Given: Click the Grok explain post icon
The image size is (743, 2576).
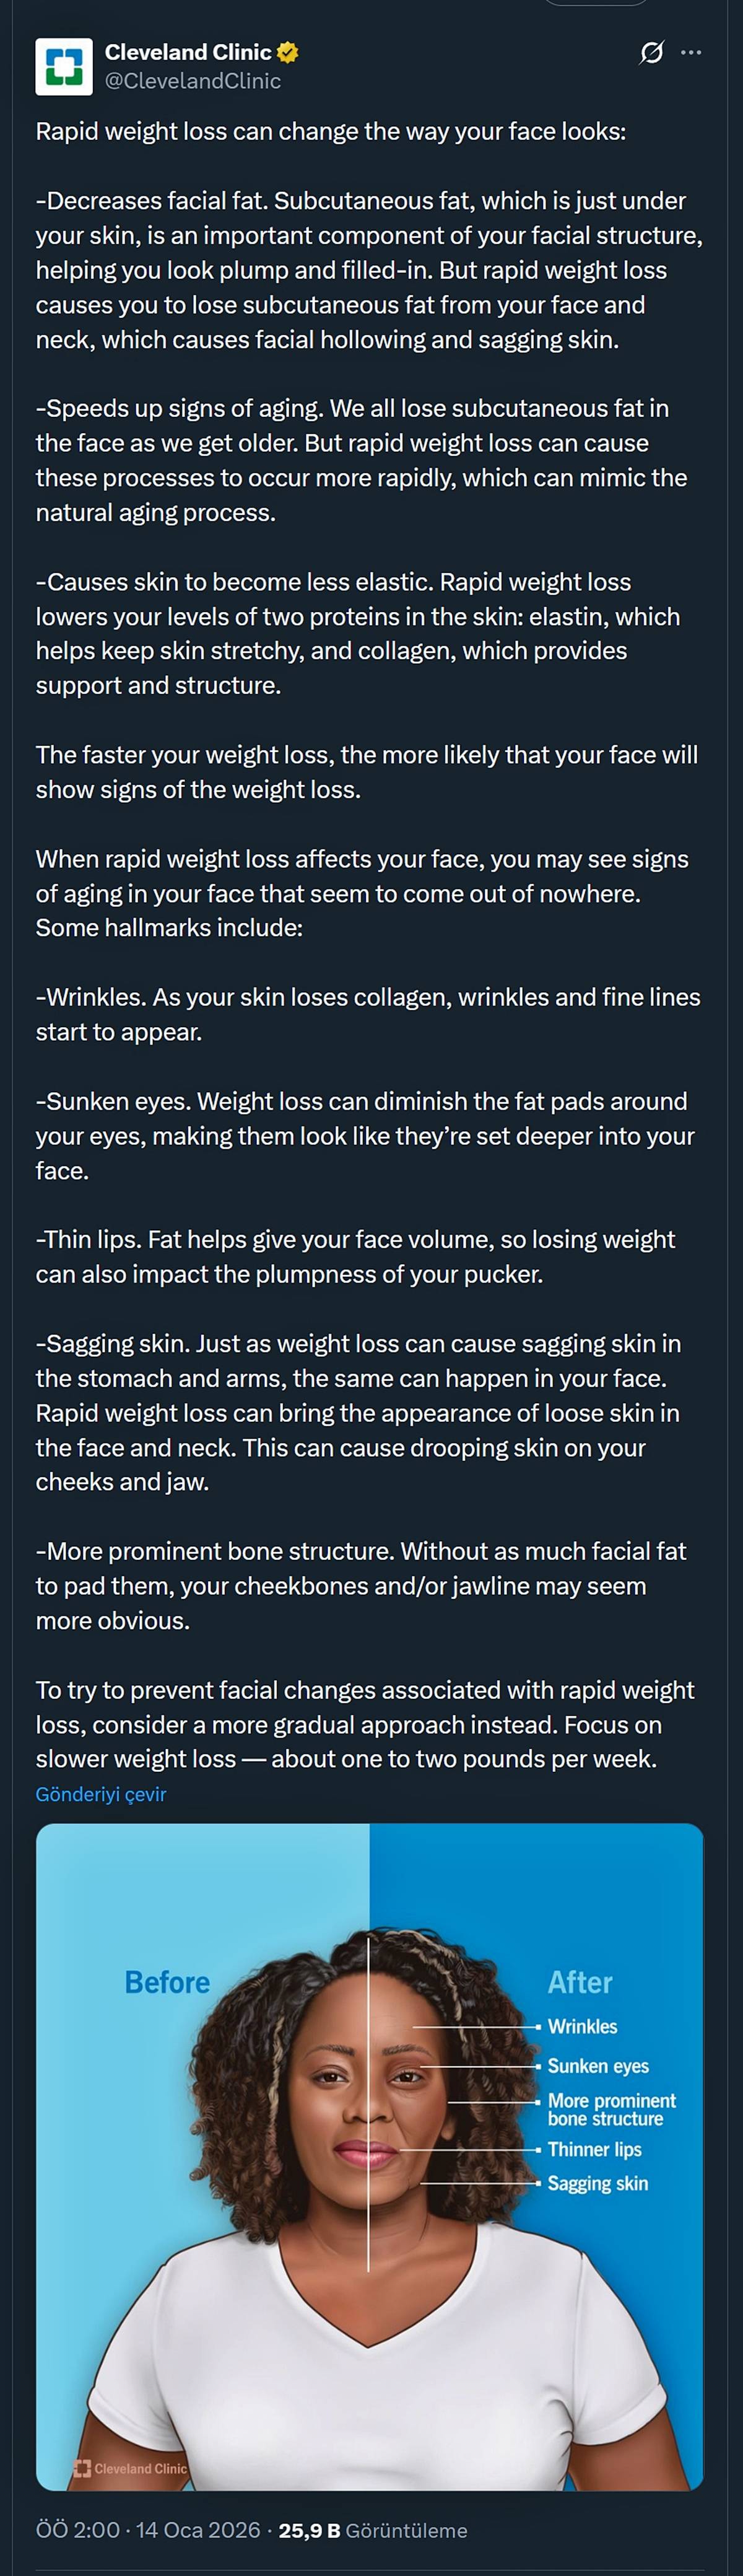Looking at the screenshot, I should click(x=651, y=52).
